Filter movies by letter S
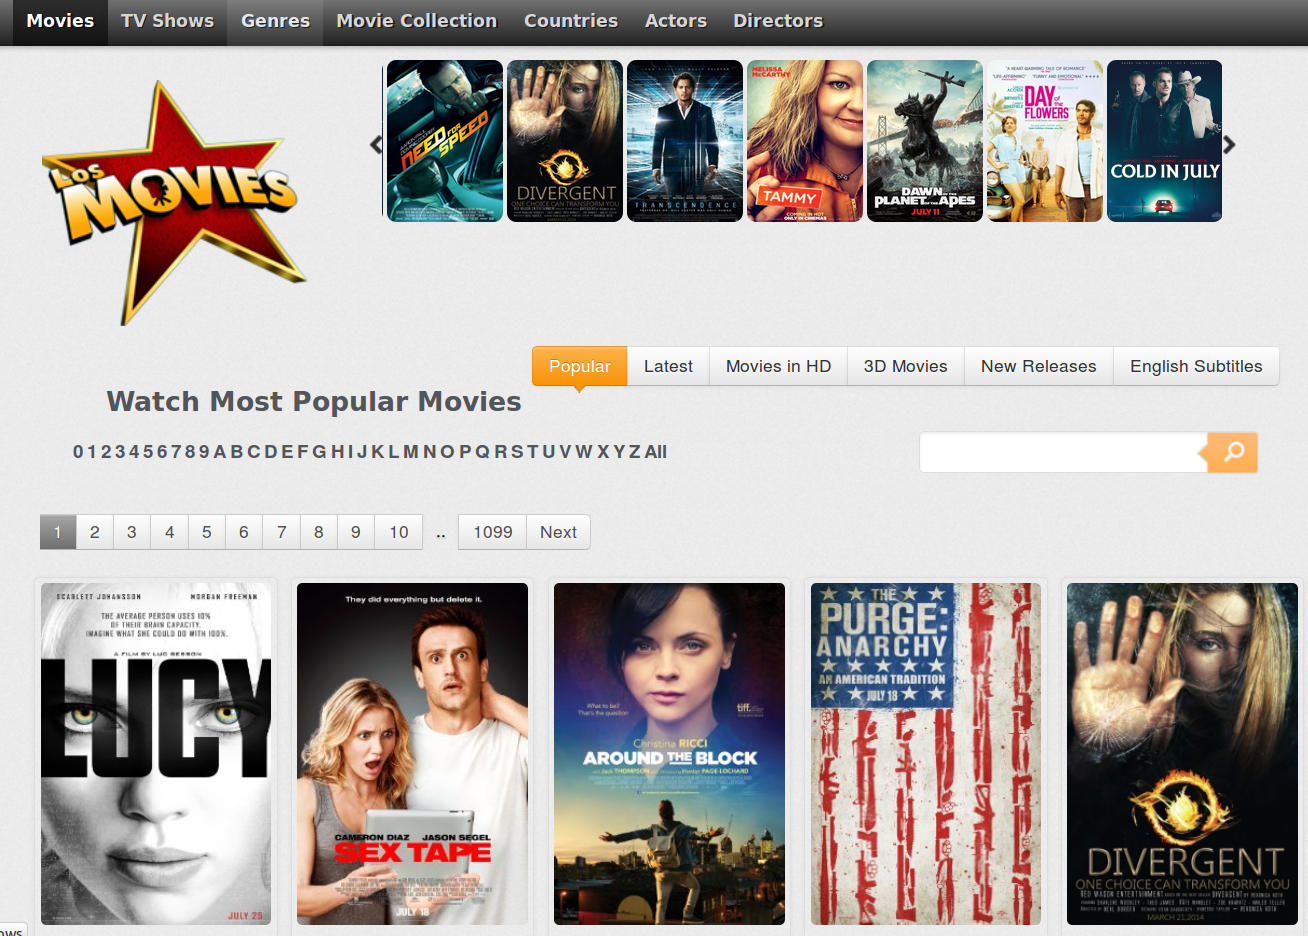1308x936 pixels. (517, 452)
